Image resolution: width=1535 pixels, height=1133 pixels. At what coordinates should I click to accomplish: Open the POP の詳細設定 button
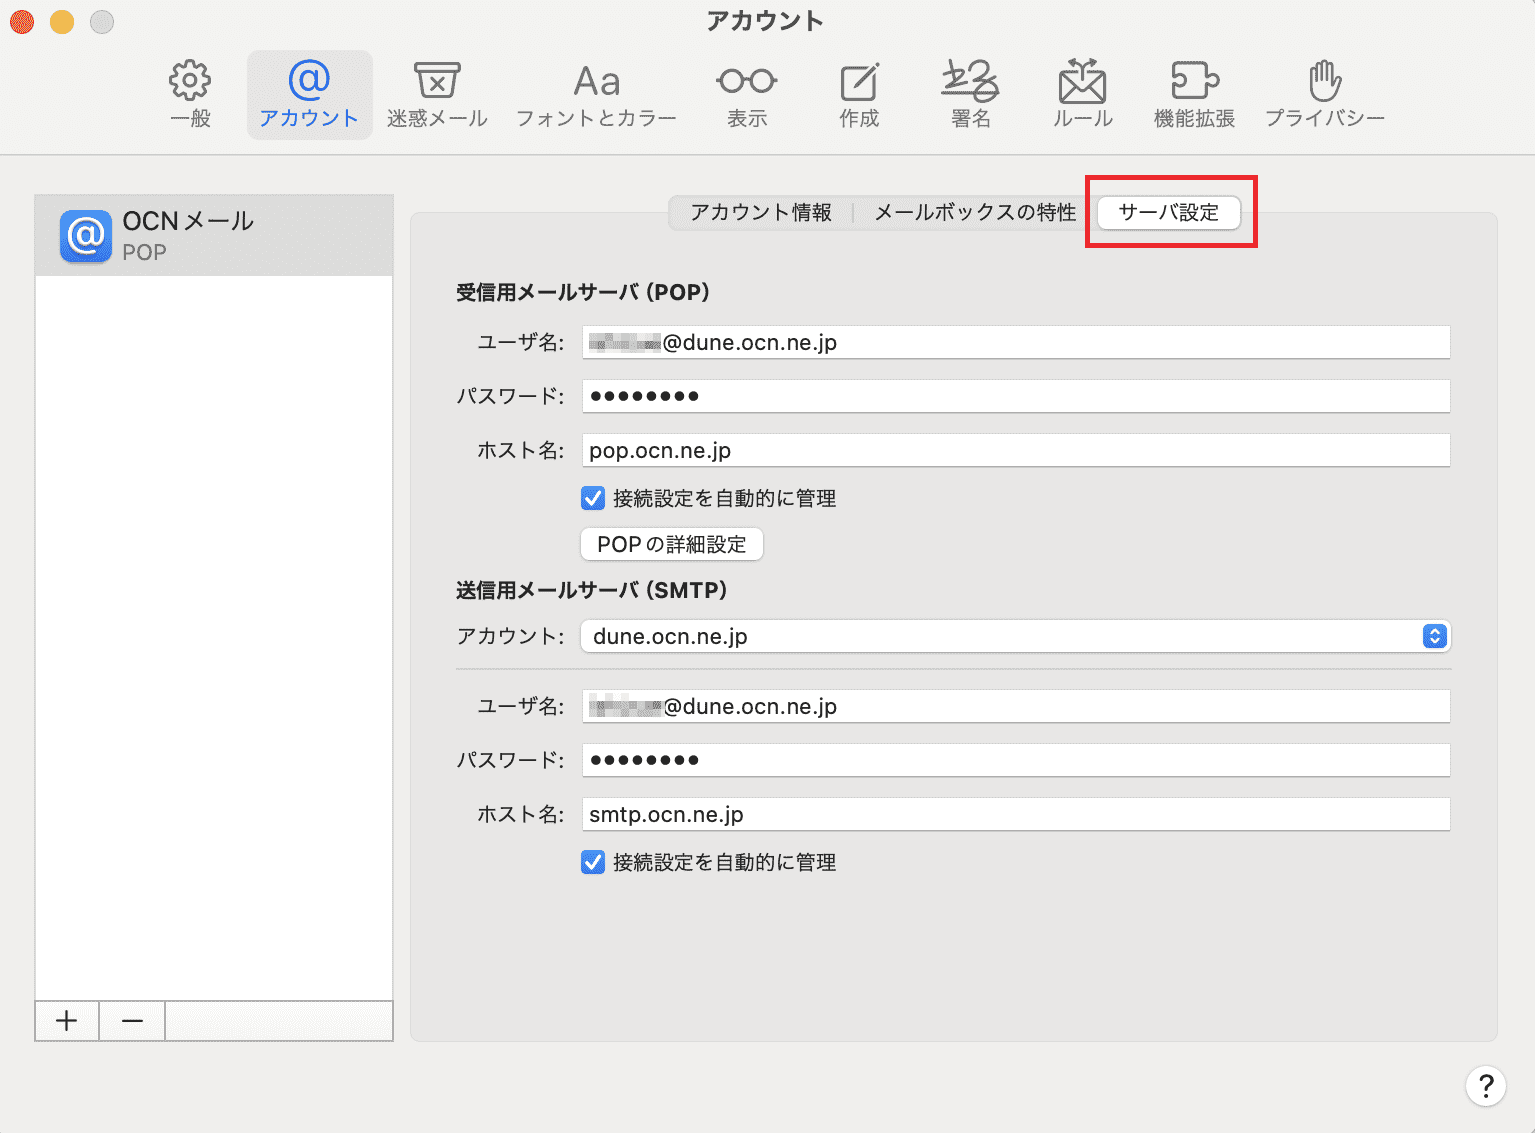pos(672,544)
